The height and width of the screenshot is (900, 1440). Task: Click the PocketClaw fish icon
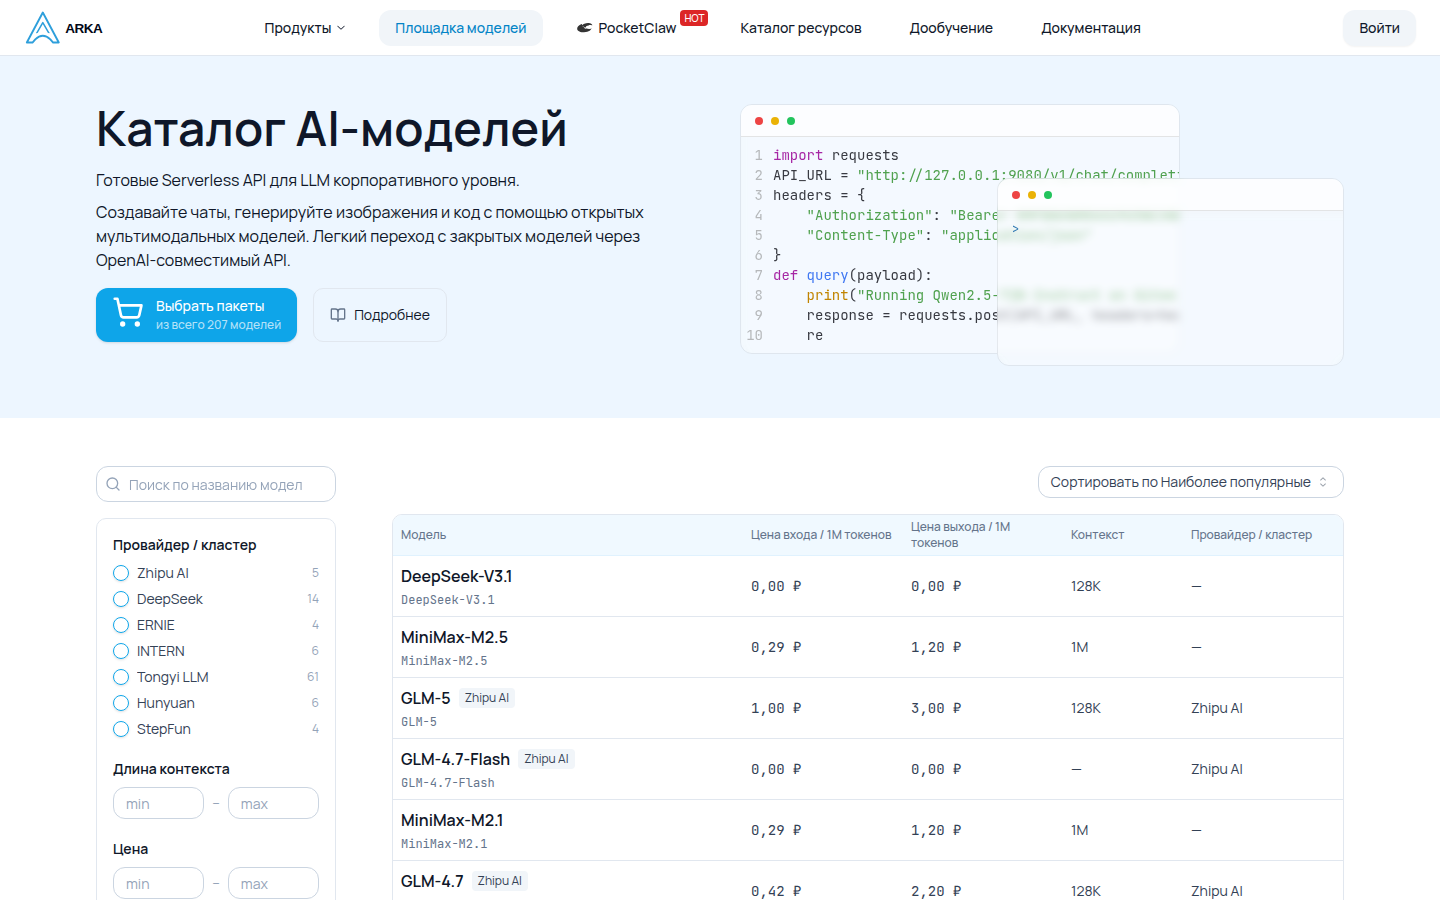coord(584,28)
